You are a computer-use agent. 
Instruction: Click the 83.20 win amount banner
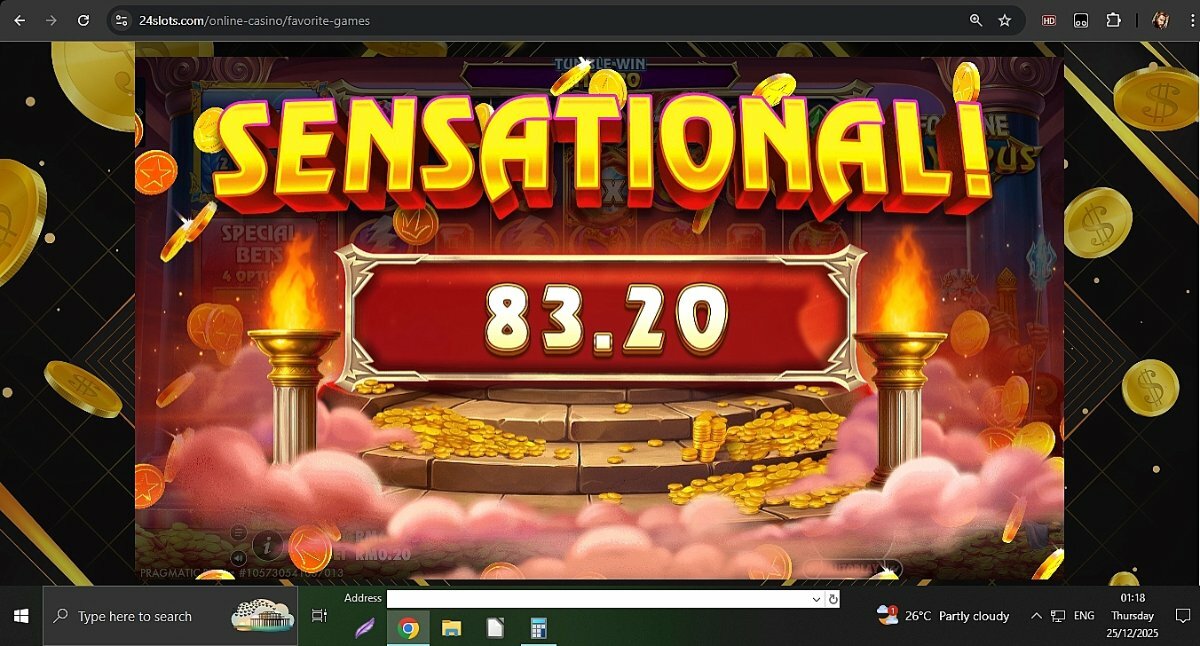(600, 317)
